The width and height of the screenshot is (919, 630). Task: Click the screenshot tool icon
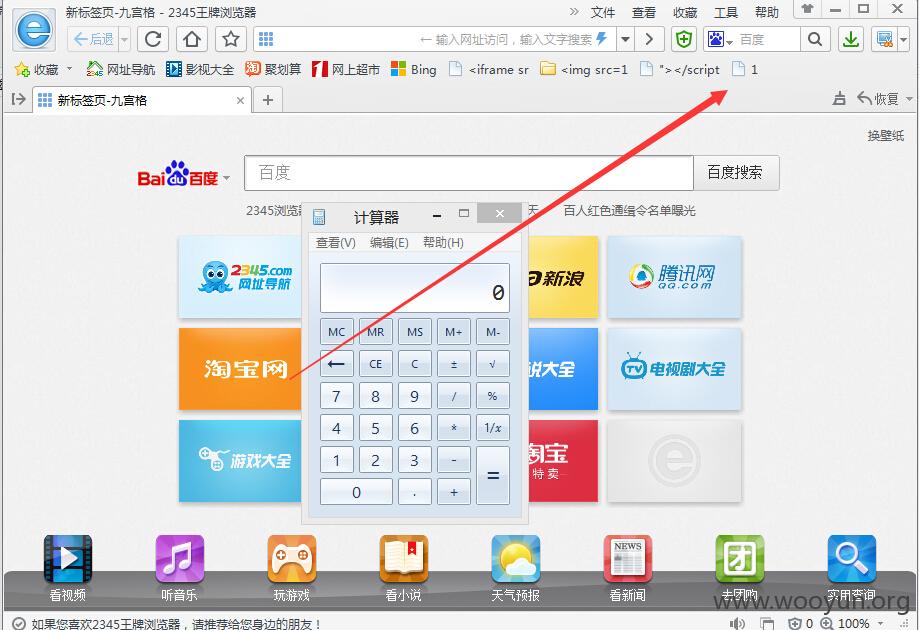[x=884, y=39]
